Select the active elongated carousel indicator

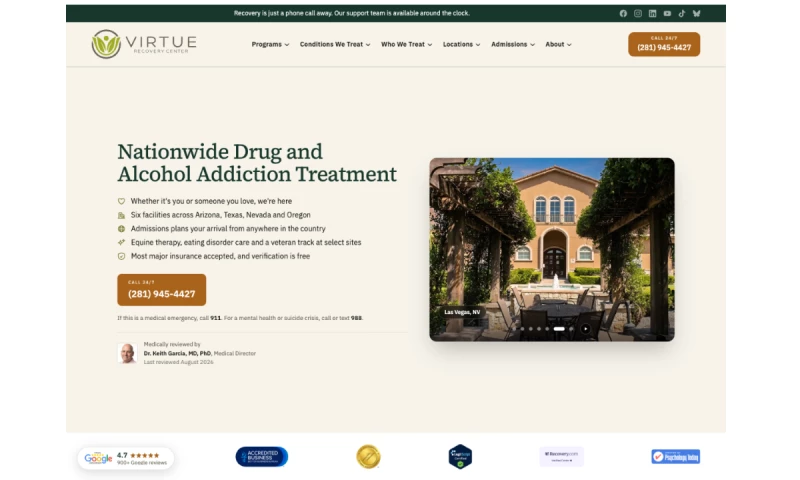pyautogui.click(x=559, y=329)
